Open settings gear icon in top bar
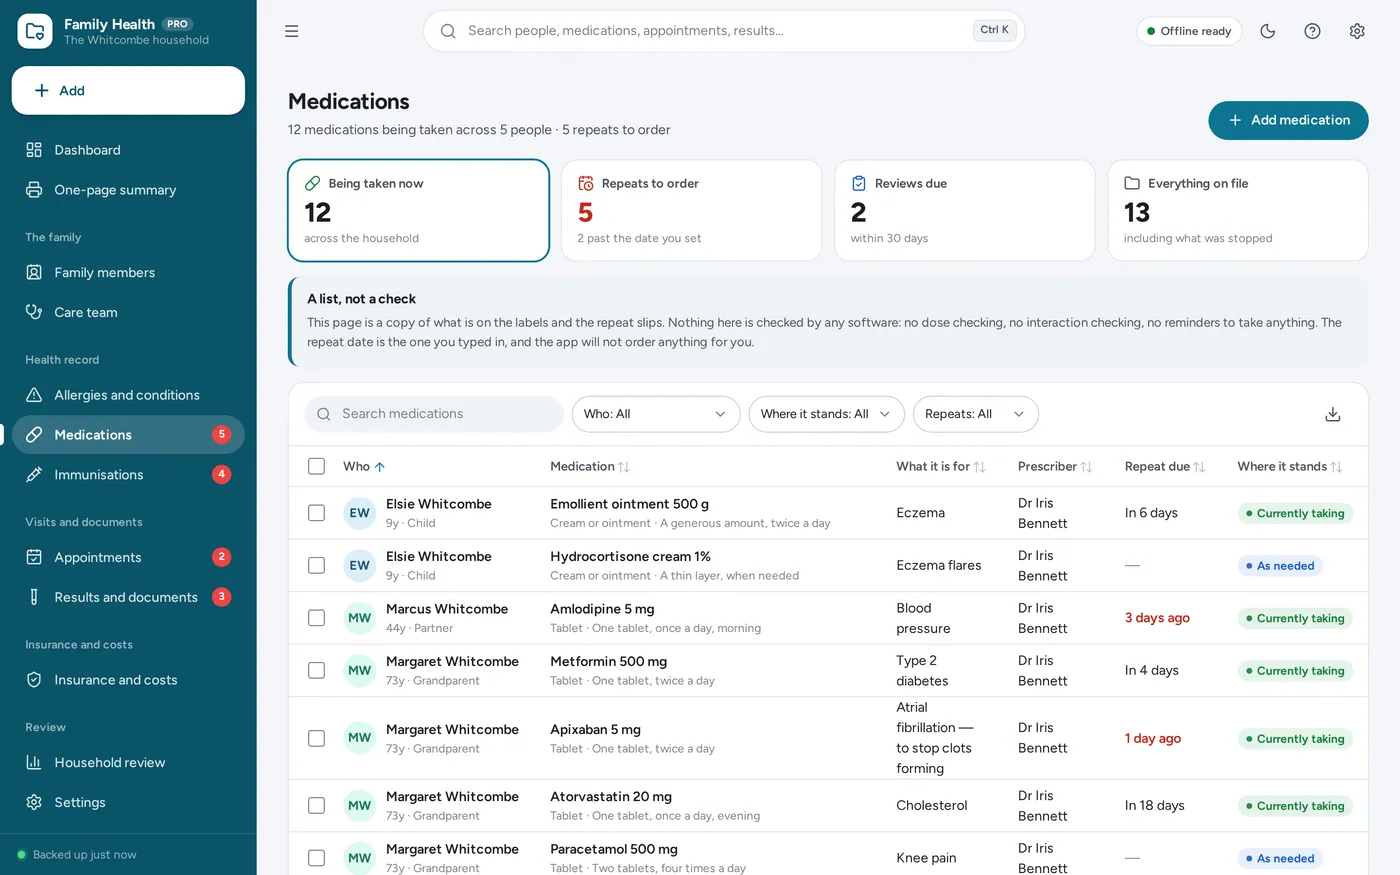 pyautogui.click(x=1357, y=31)
